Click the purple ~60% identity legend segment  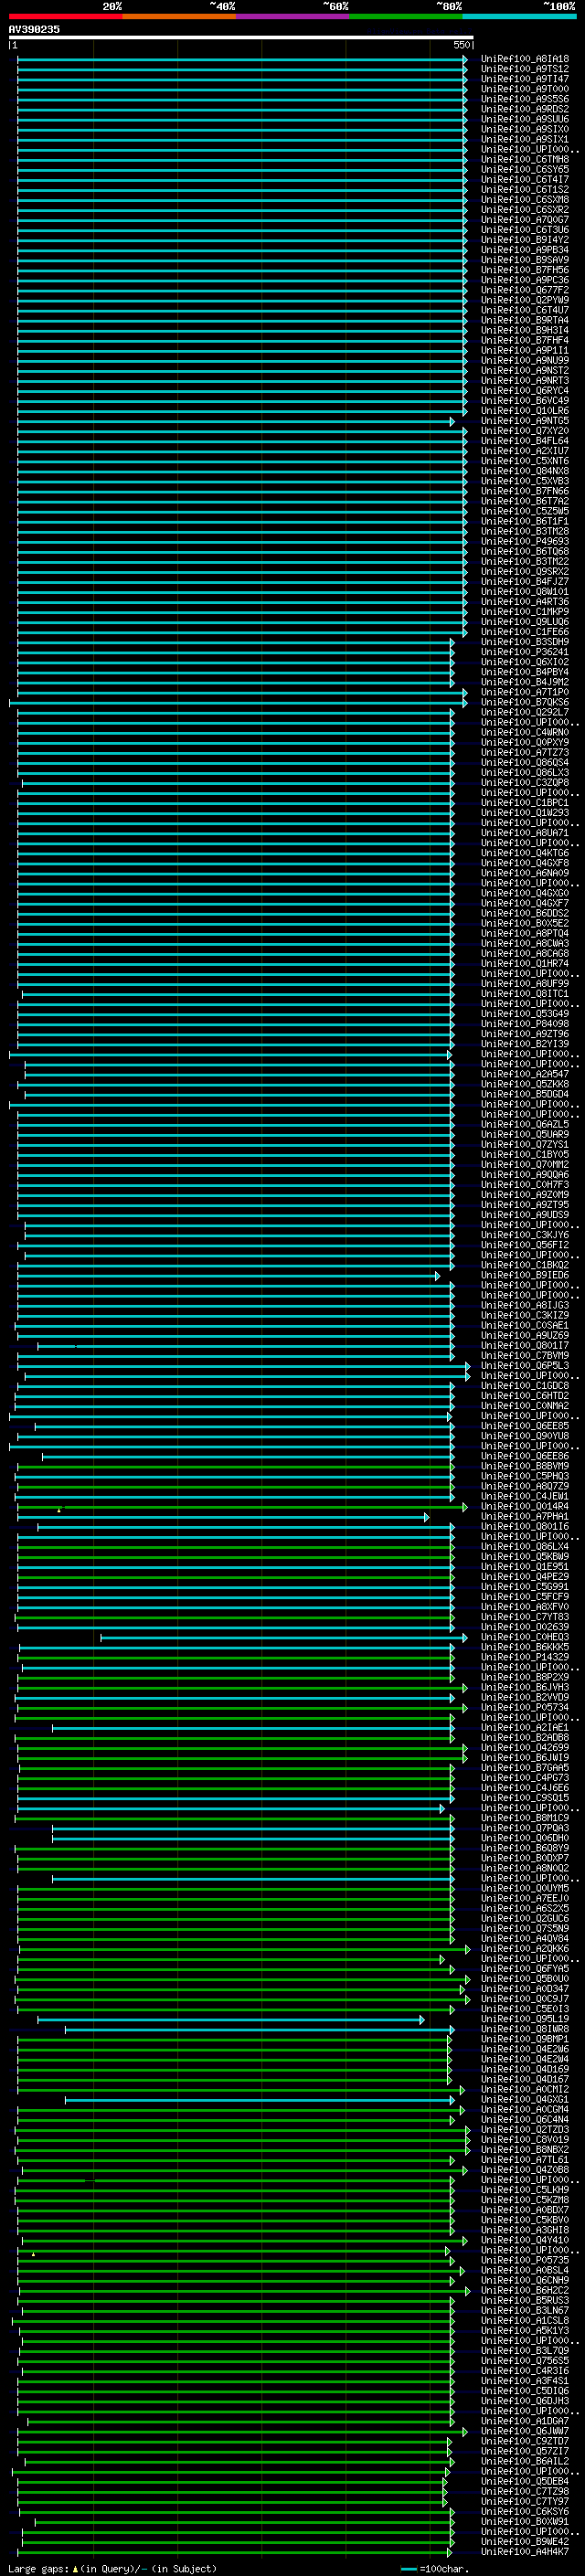[x=292, y=16]
